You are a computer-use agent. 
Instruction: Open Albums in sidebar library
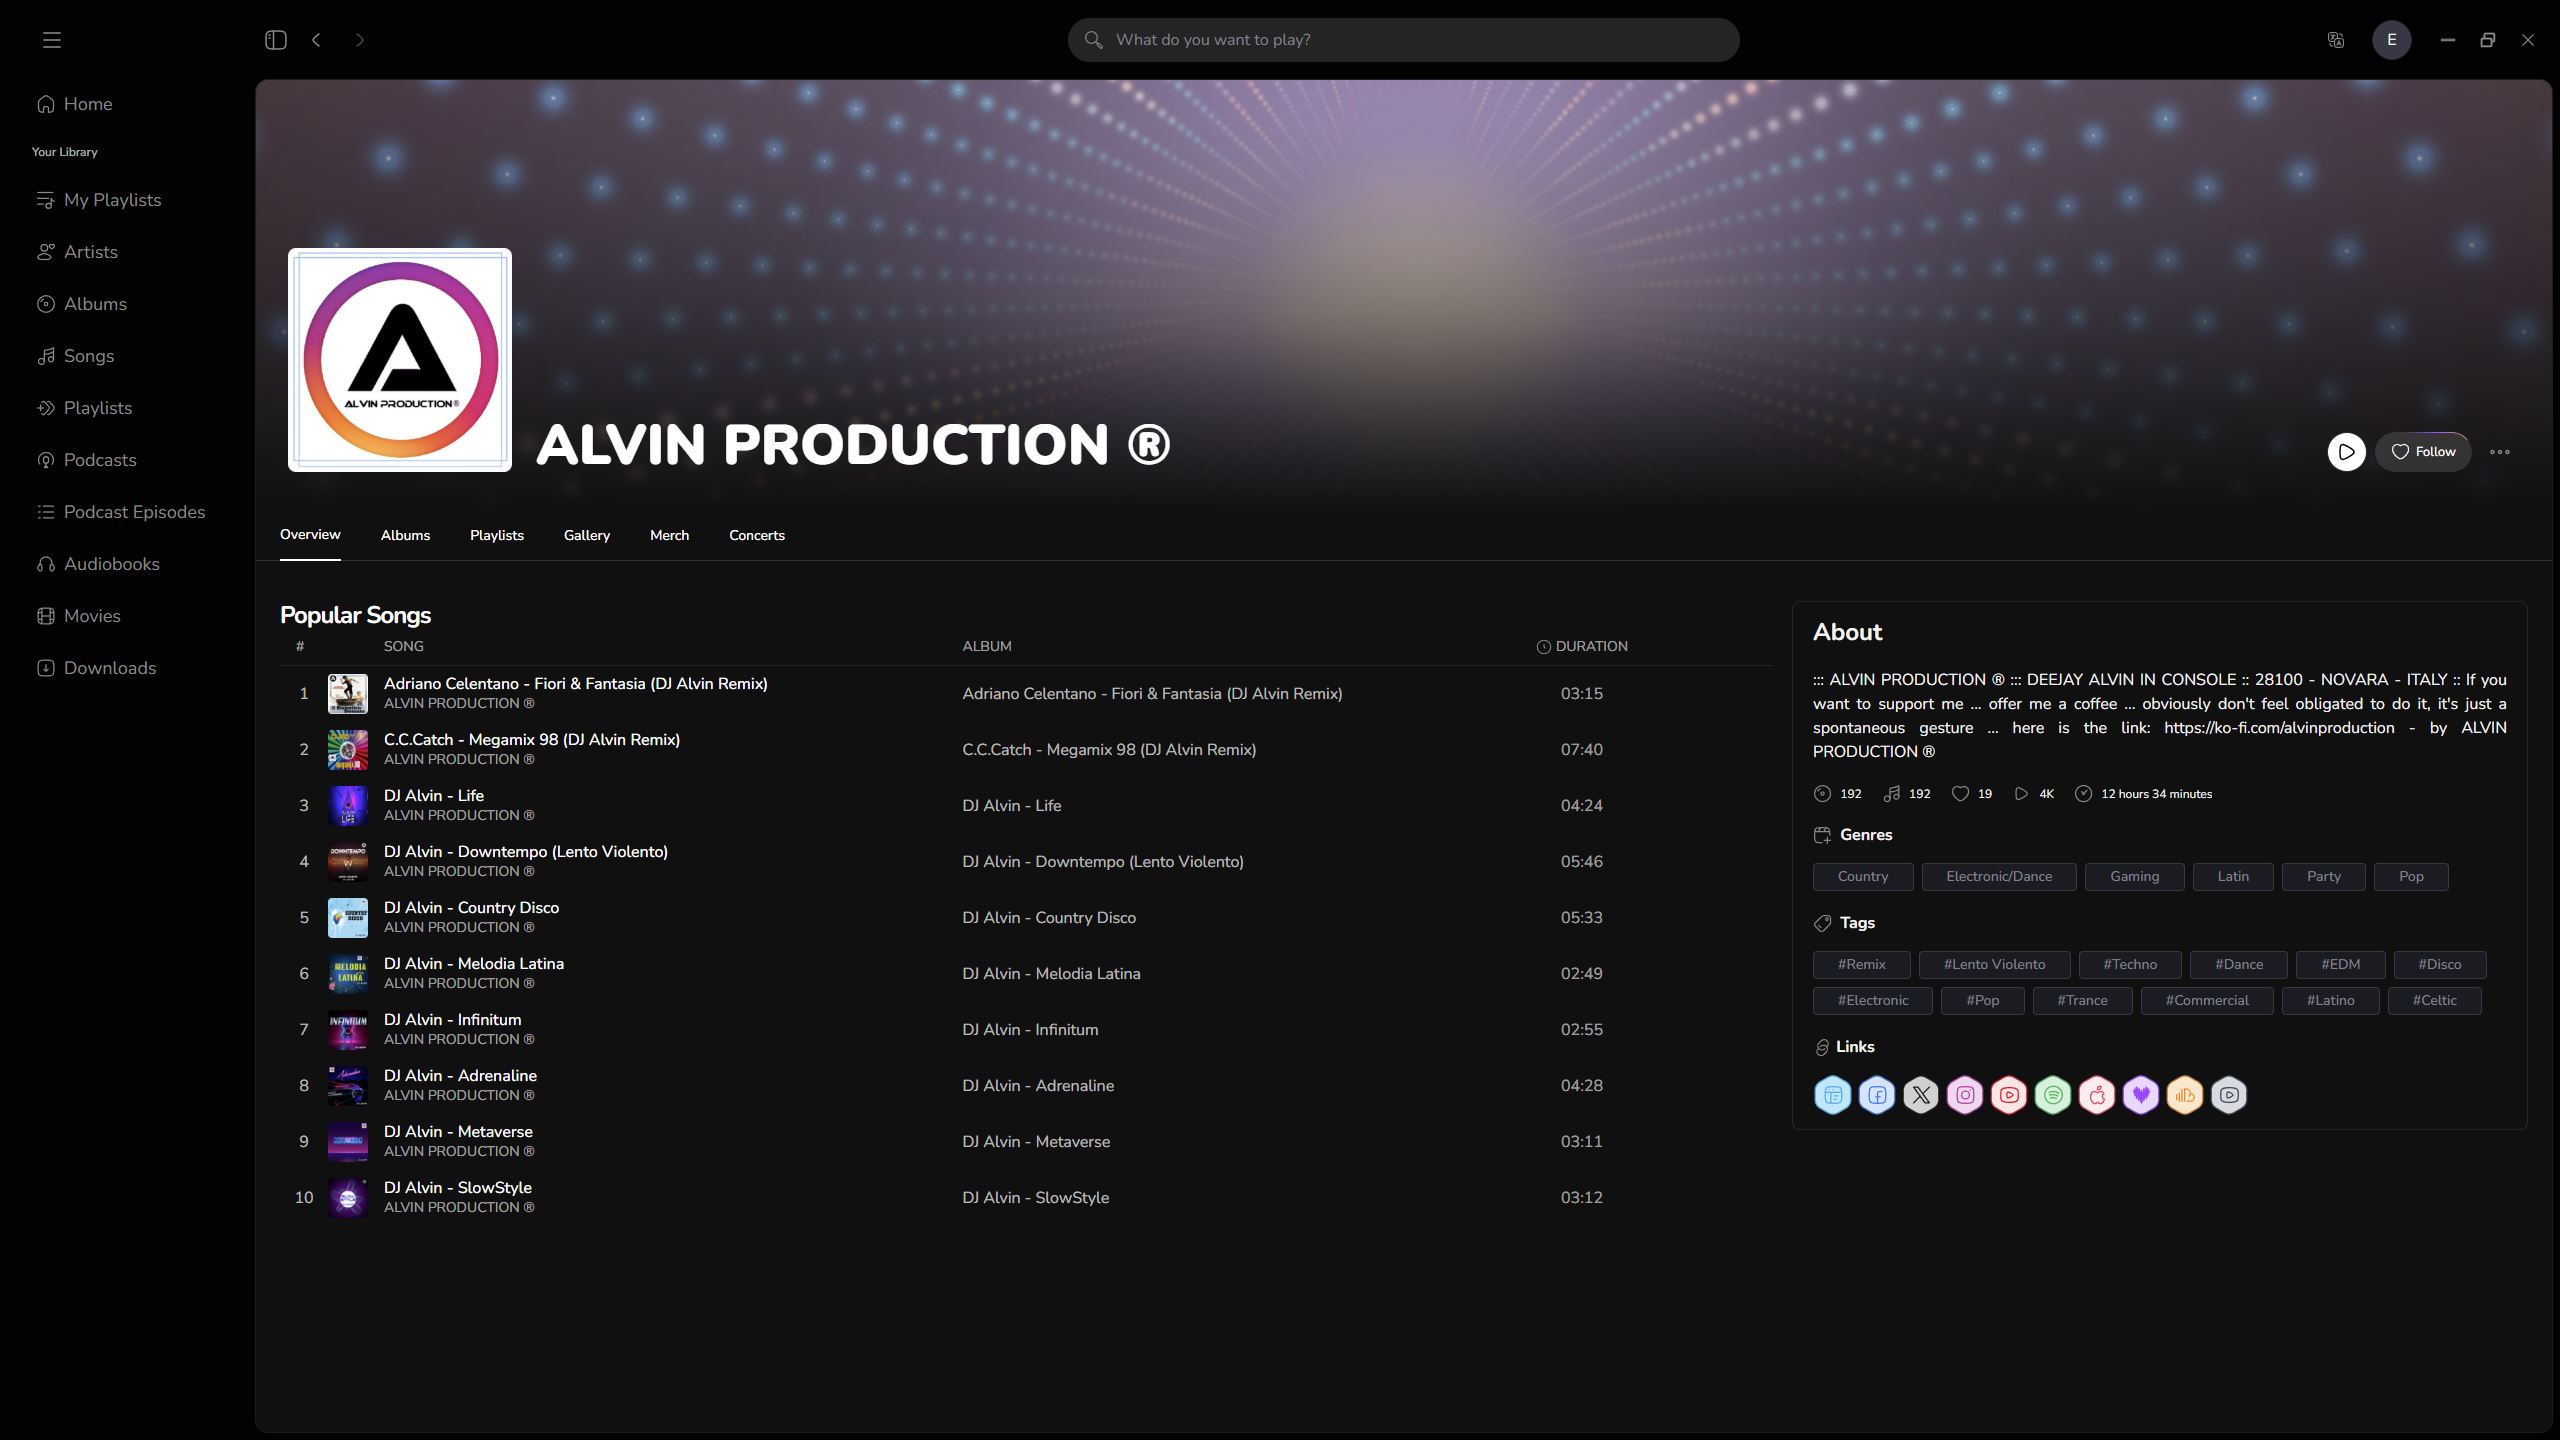click(x=82, y=304)
